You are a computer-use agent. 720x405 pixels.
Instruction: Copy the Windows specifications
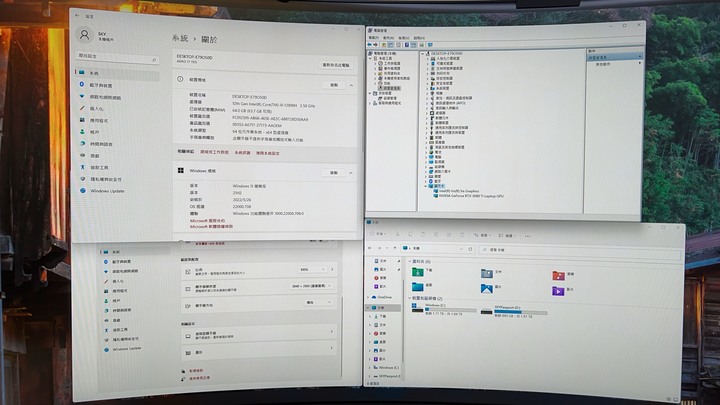[334, 173]
